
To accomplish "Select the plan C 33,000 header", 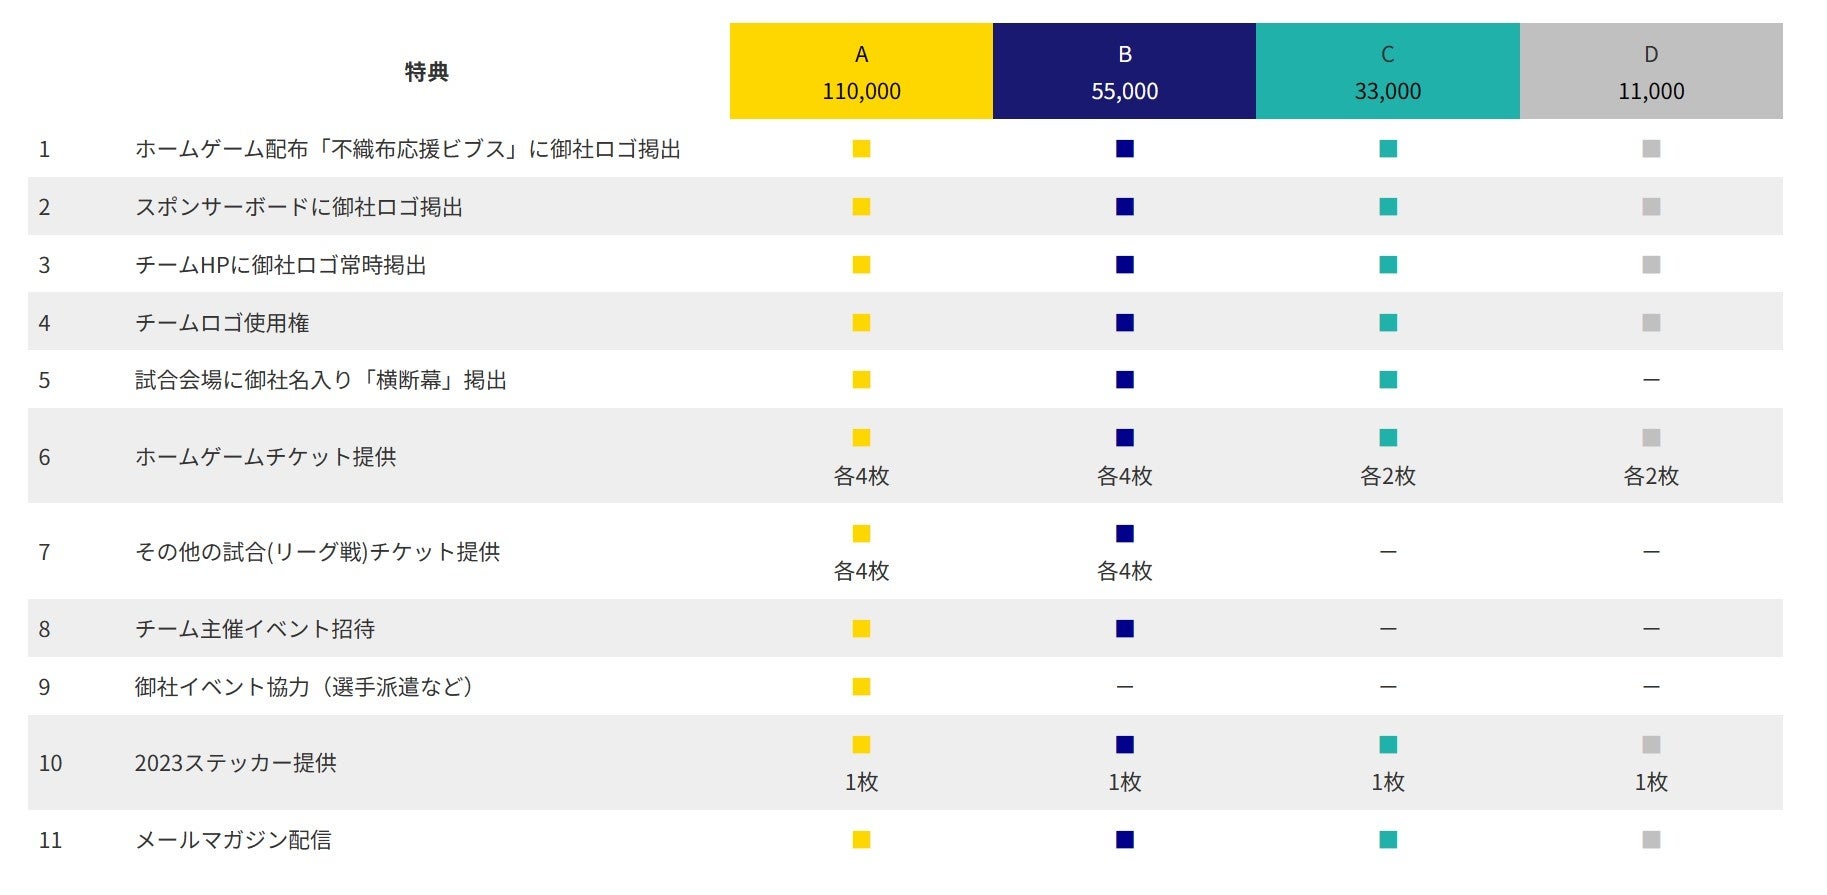I will coord(1388,72).
